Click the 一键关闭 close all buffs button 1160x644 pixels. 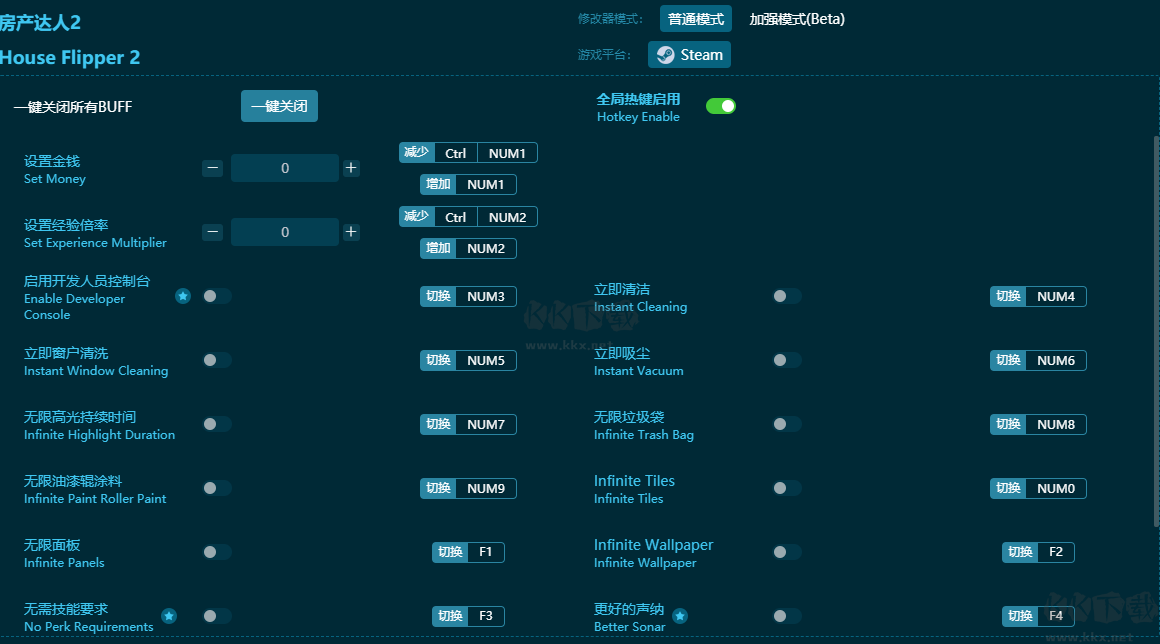[279, 106]
